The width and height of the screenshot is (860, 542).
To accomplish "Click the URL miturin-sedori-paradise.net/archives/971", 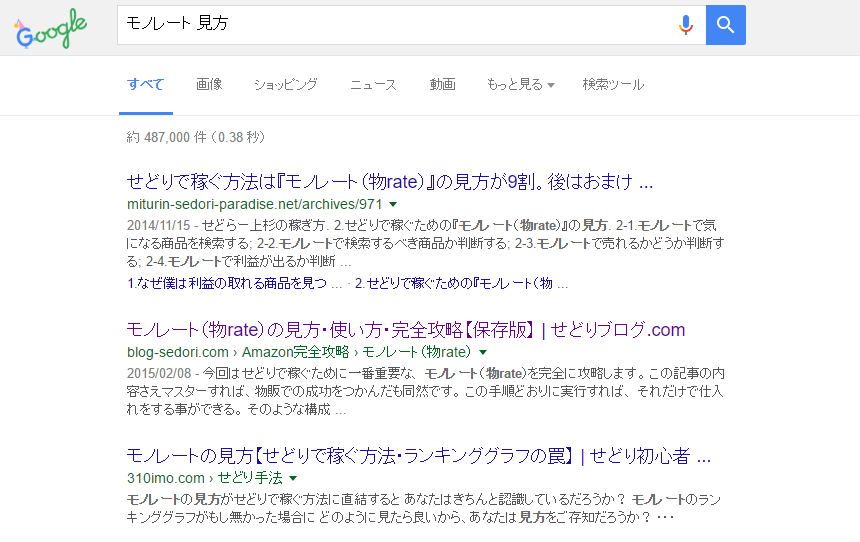I will 254,204.
